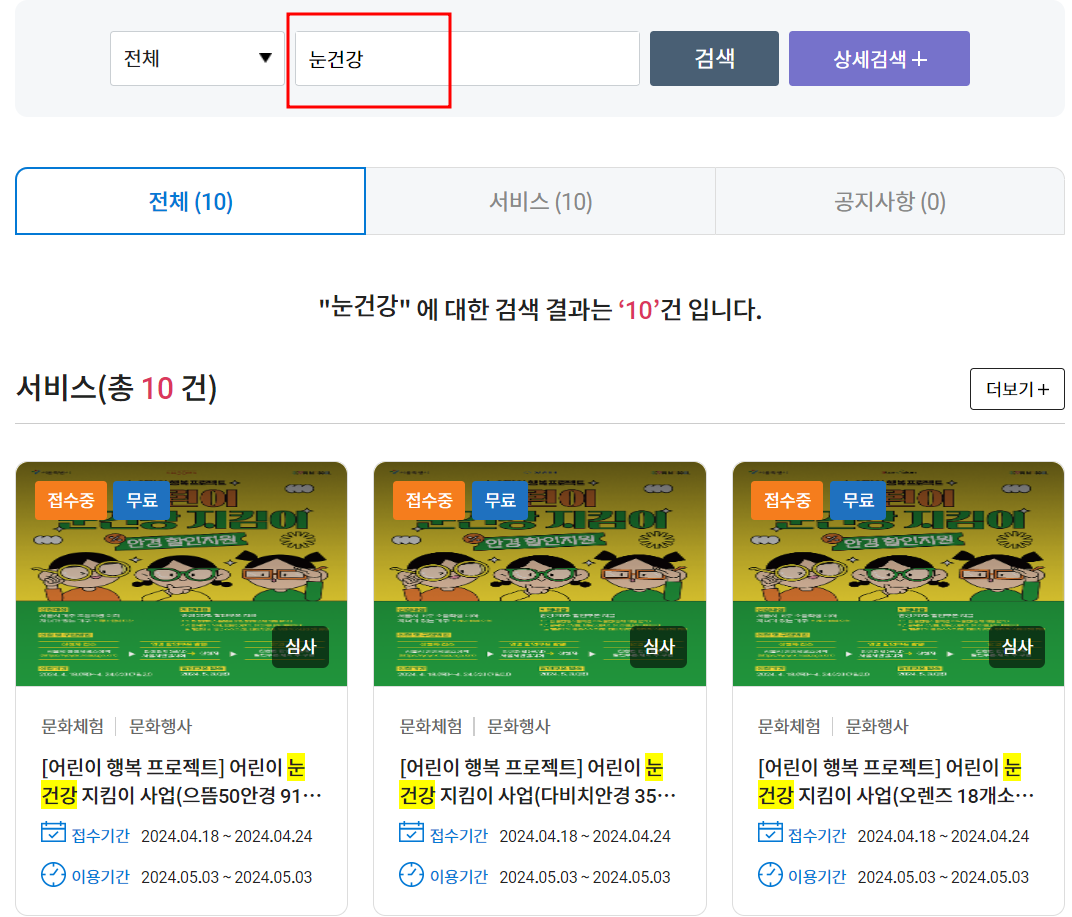Click the 이용기간 clock icon on 오렌즈 card
This screenshot has width=1072, height=917.
pos(770,875)
